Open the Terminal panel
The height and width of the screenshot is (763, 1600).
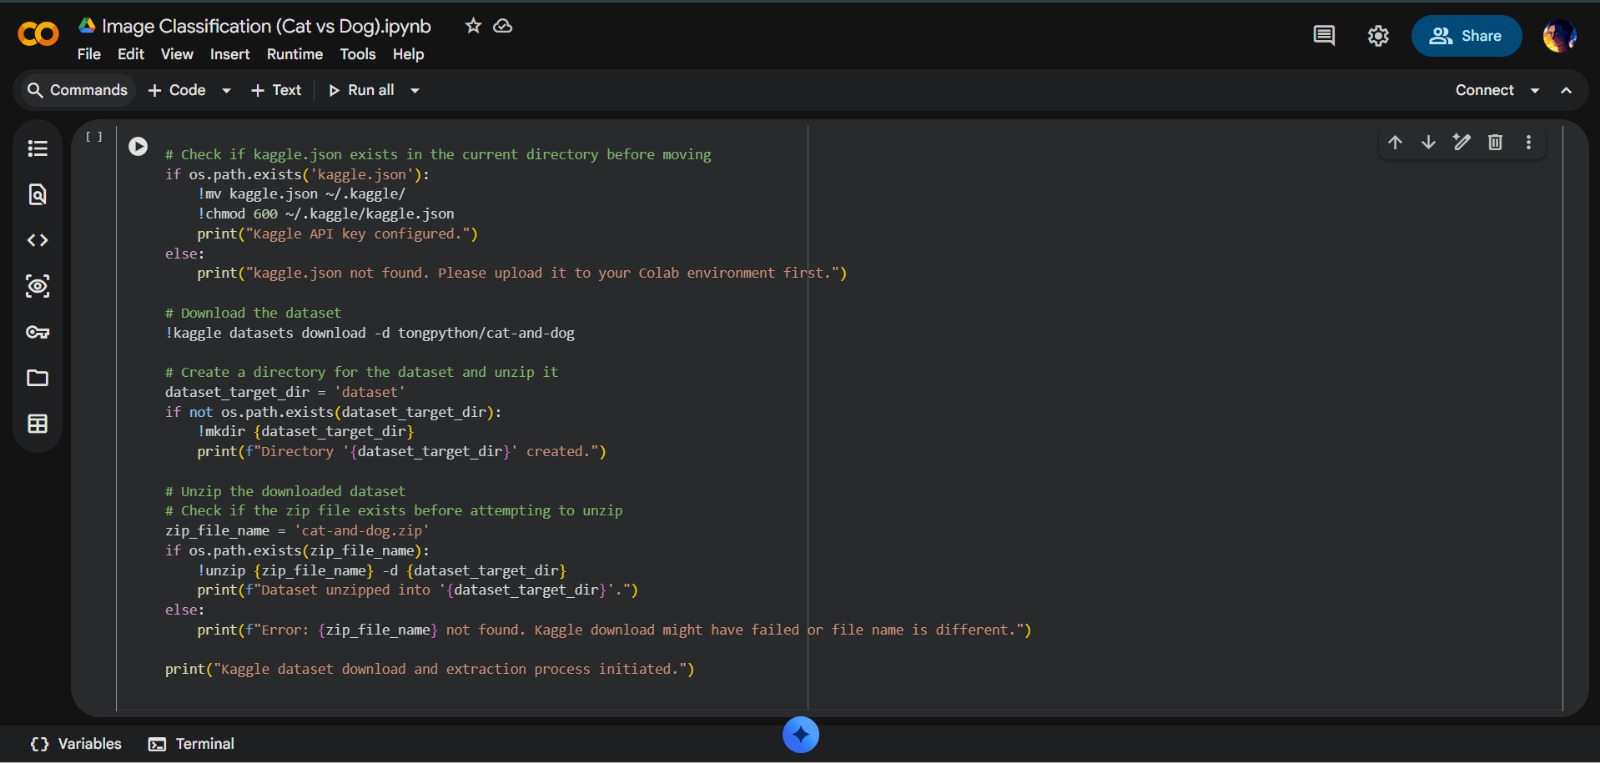click(191, 744)
